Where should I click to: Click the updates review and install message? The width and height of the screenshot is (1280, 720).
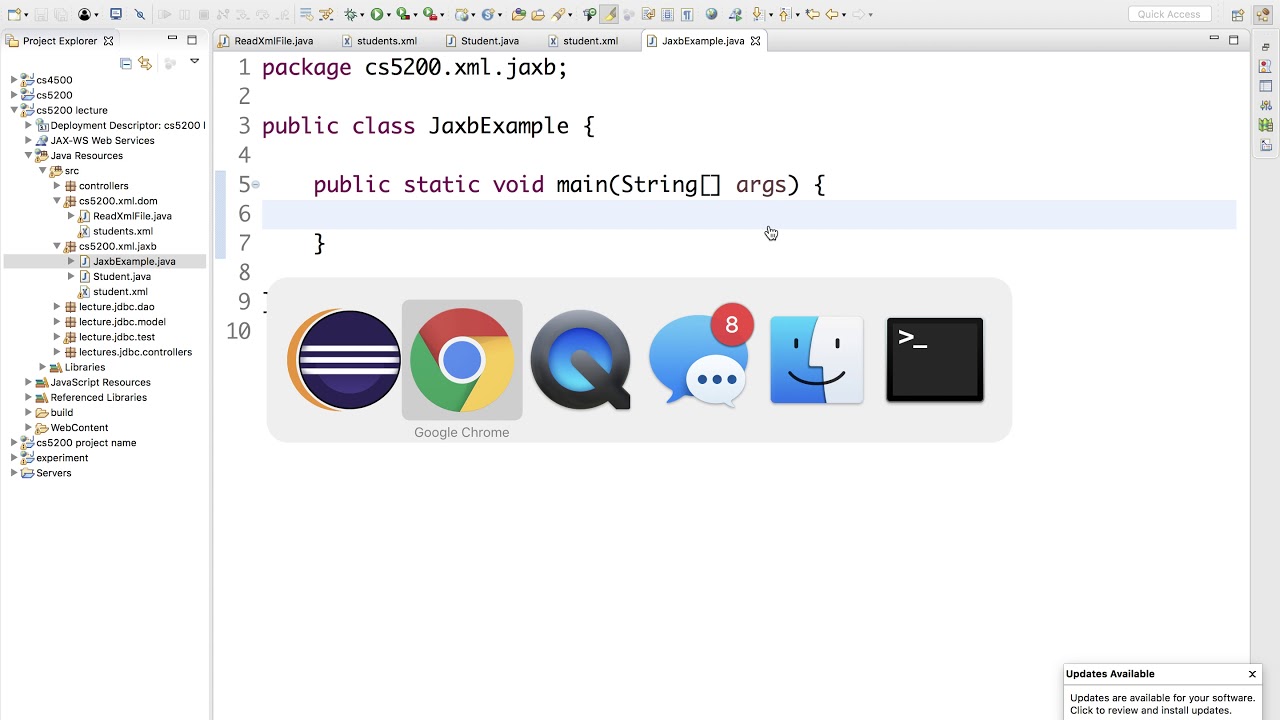[x=1162, y=704]
